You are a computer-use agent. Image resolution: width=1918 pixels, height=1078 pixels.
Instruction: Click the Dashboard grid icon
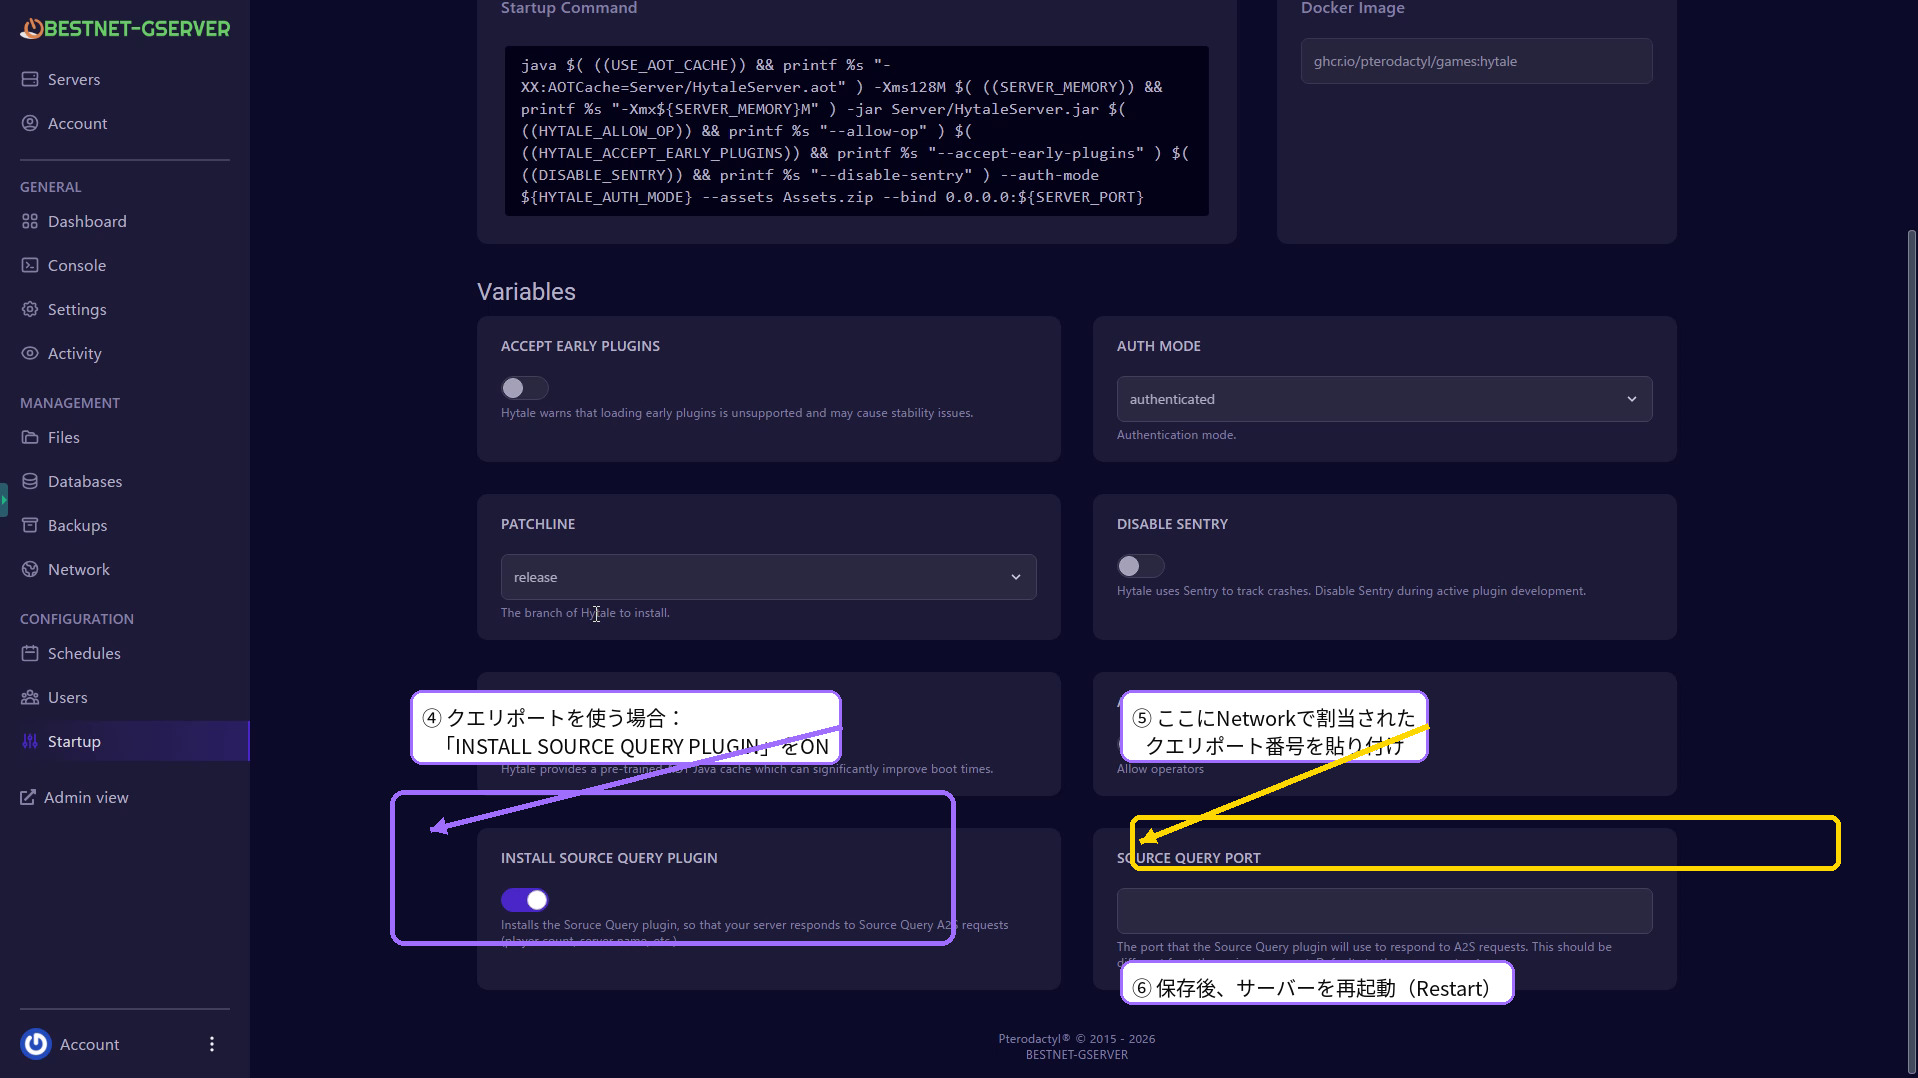pos(30,221)
